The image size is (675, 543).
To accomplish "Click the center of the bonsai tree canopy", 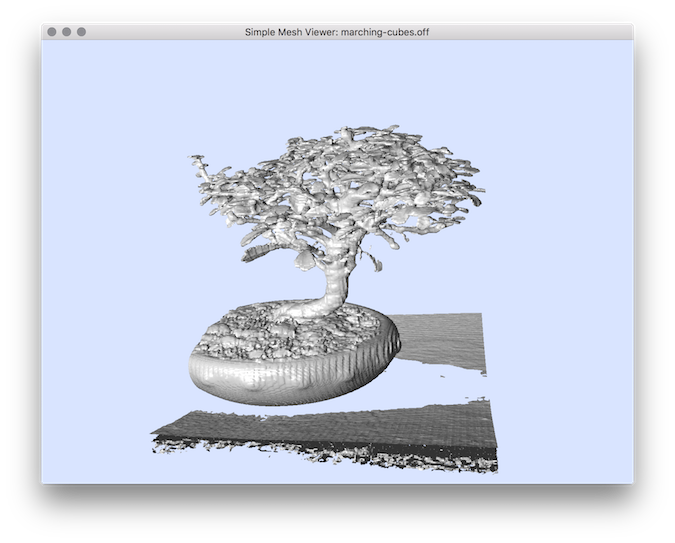I will pos(340,185).
